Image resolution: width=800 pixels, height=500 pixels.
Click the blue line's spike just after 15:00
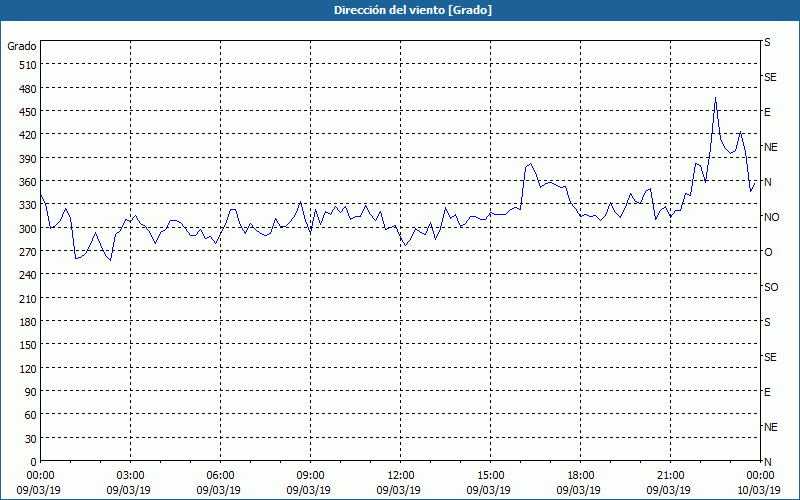pyautogui.click(x=531, y=164)
